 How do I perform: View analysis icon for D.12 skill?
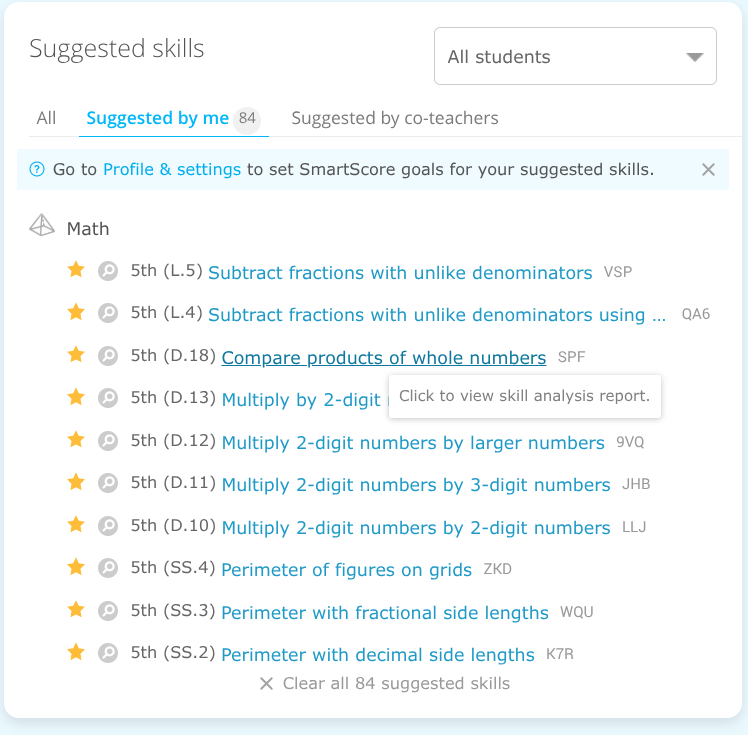(108, 441)
